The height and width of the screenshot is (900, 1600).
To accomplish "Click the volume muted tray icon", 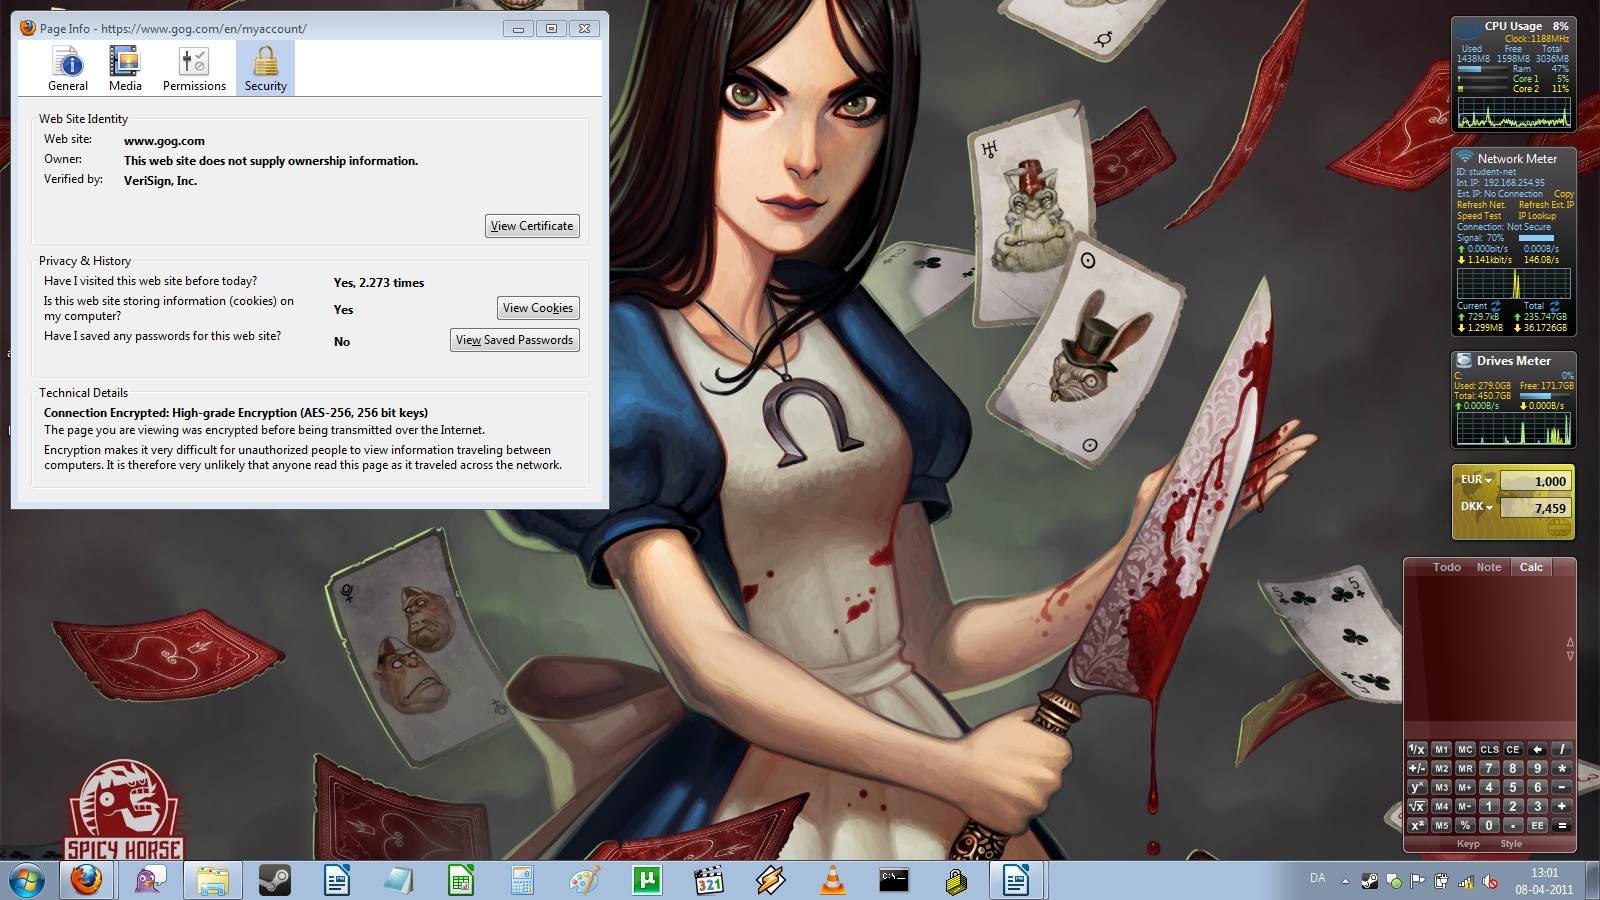I will tap(1490, 881).
